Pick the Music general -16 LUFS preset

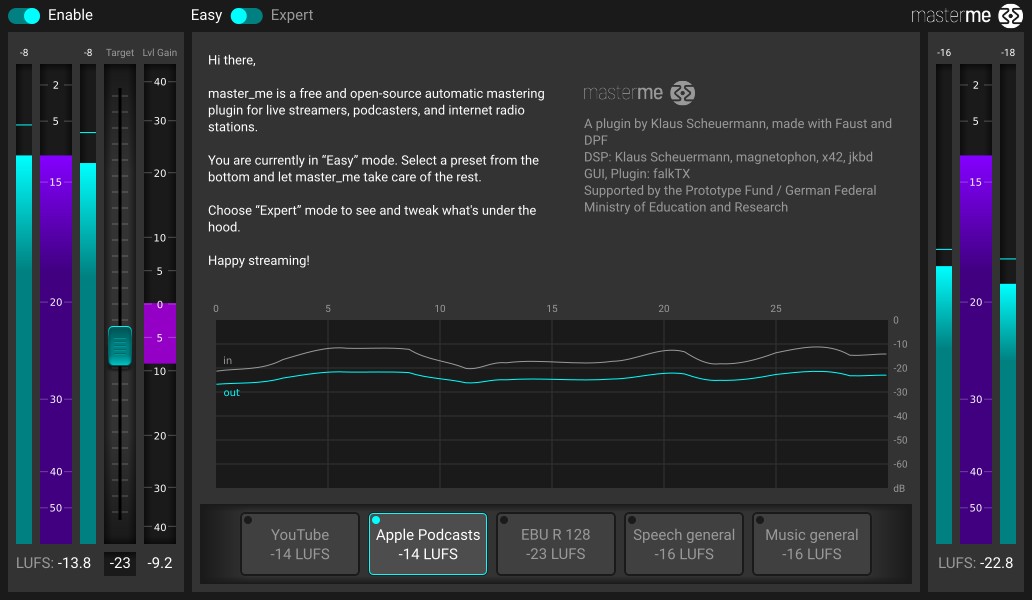coord(811,544)
